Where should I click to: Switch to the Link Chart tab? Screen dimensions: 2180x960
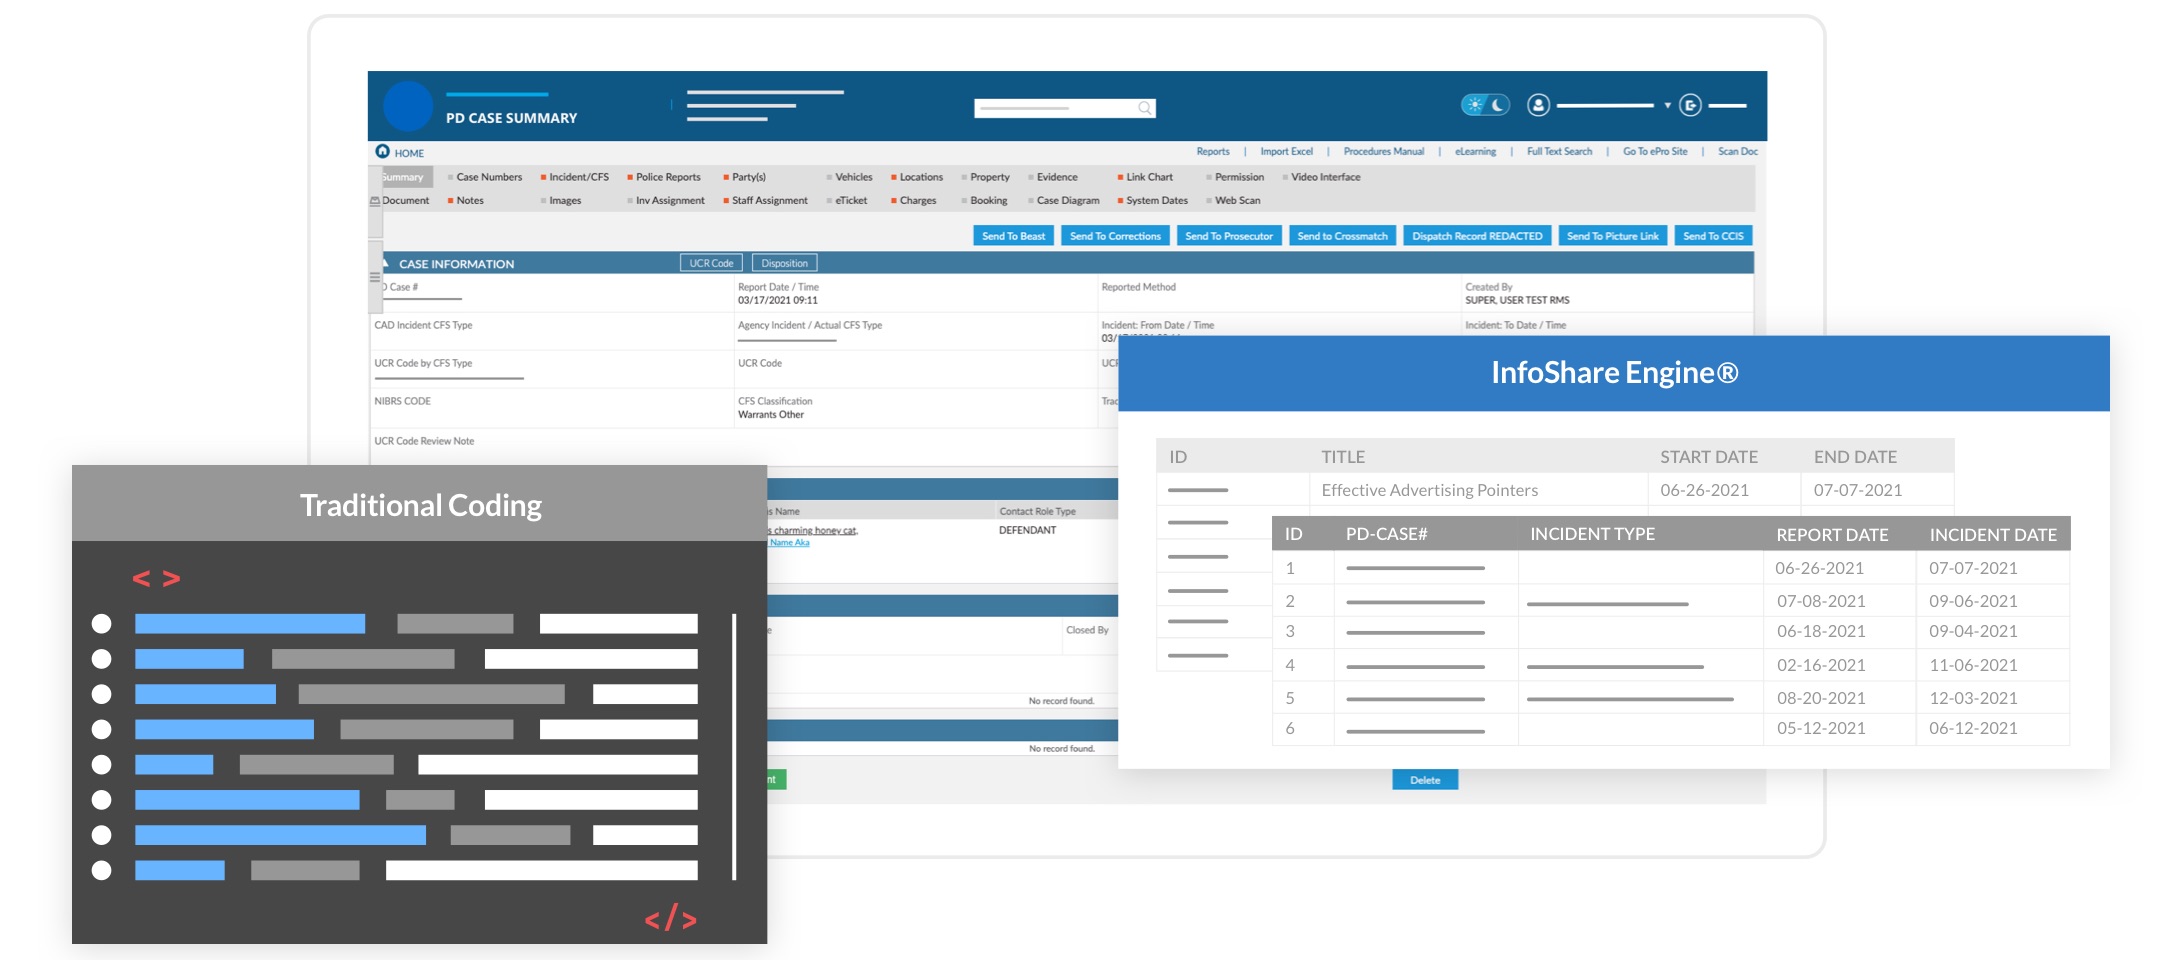[1149, 177]
